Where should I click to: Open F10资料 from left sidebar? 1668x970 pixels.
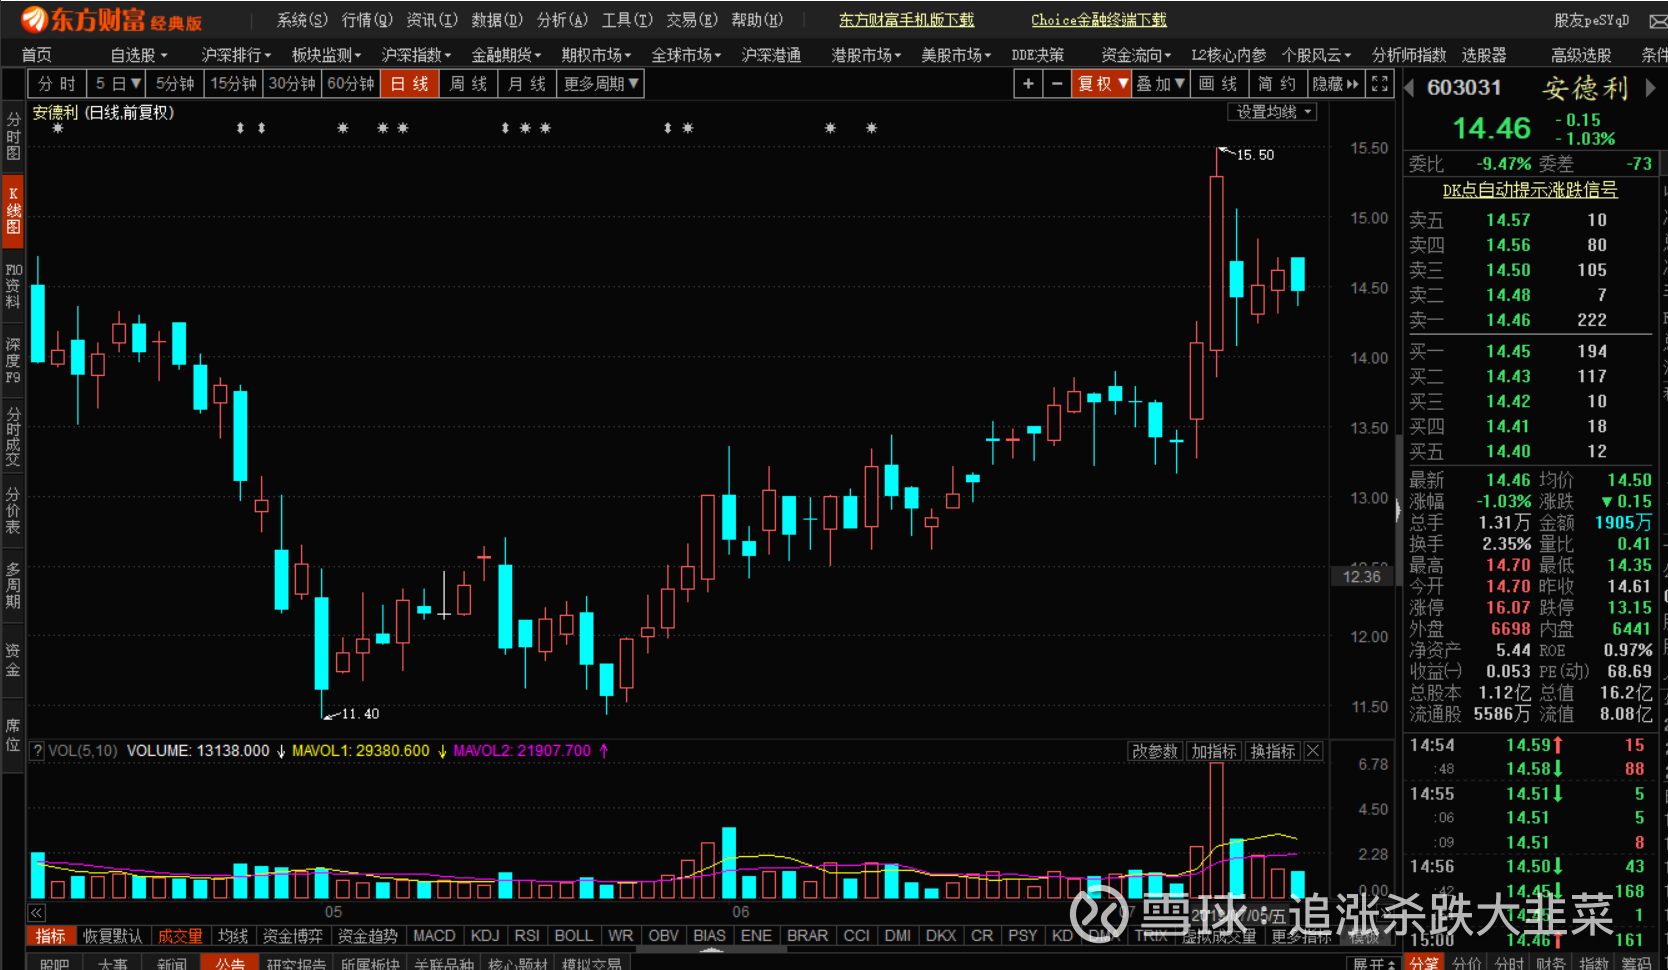13,286
